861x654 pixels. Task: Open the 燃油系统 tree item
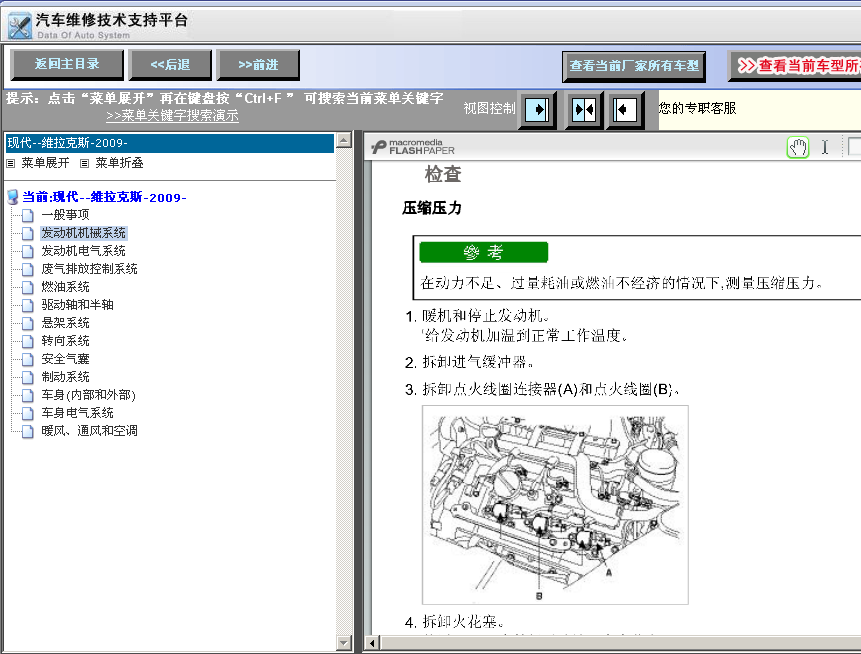(x=65, y=287)
